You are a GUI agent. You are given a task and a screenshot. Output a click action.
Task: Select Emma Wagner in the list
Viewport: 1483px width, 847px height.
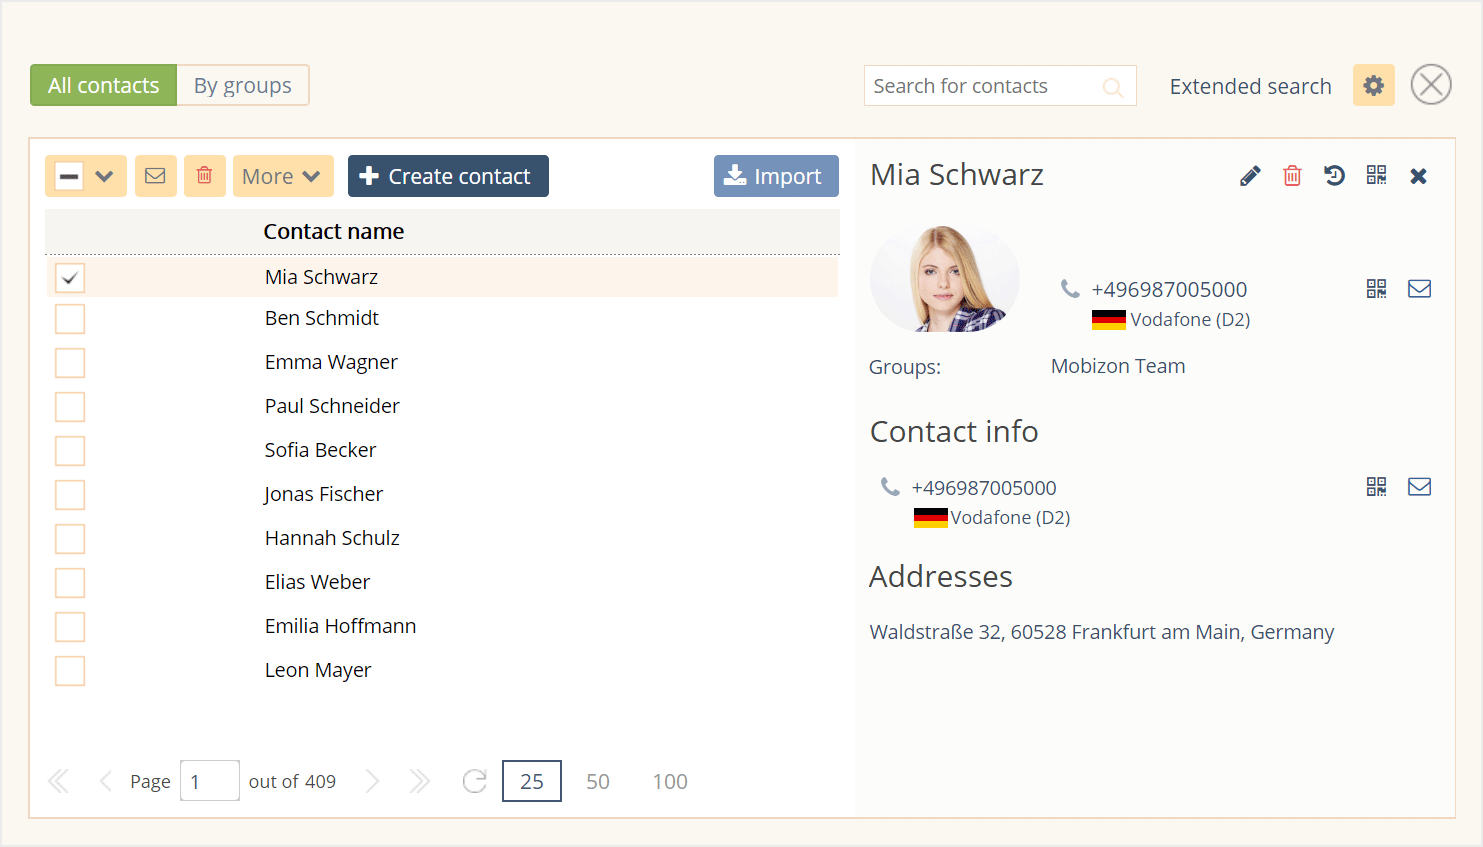pos(331,362)
